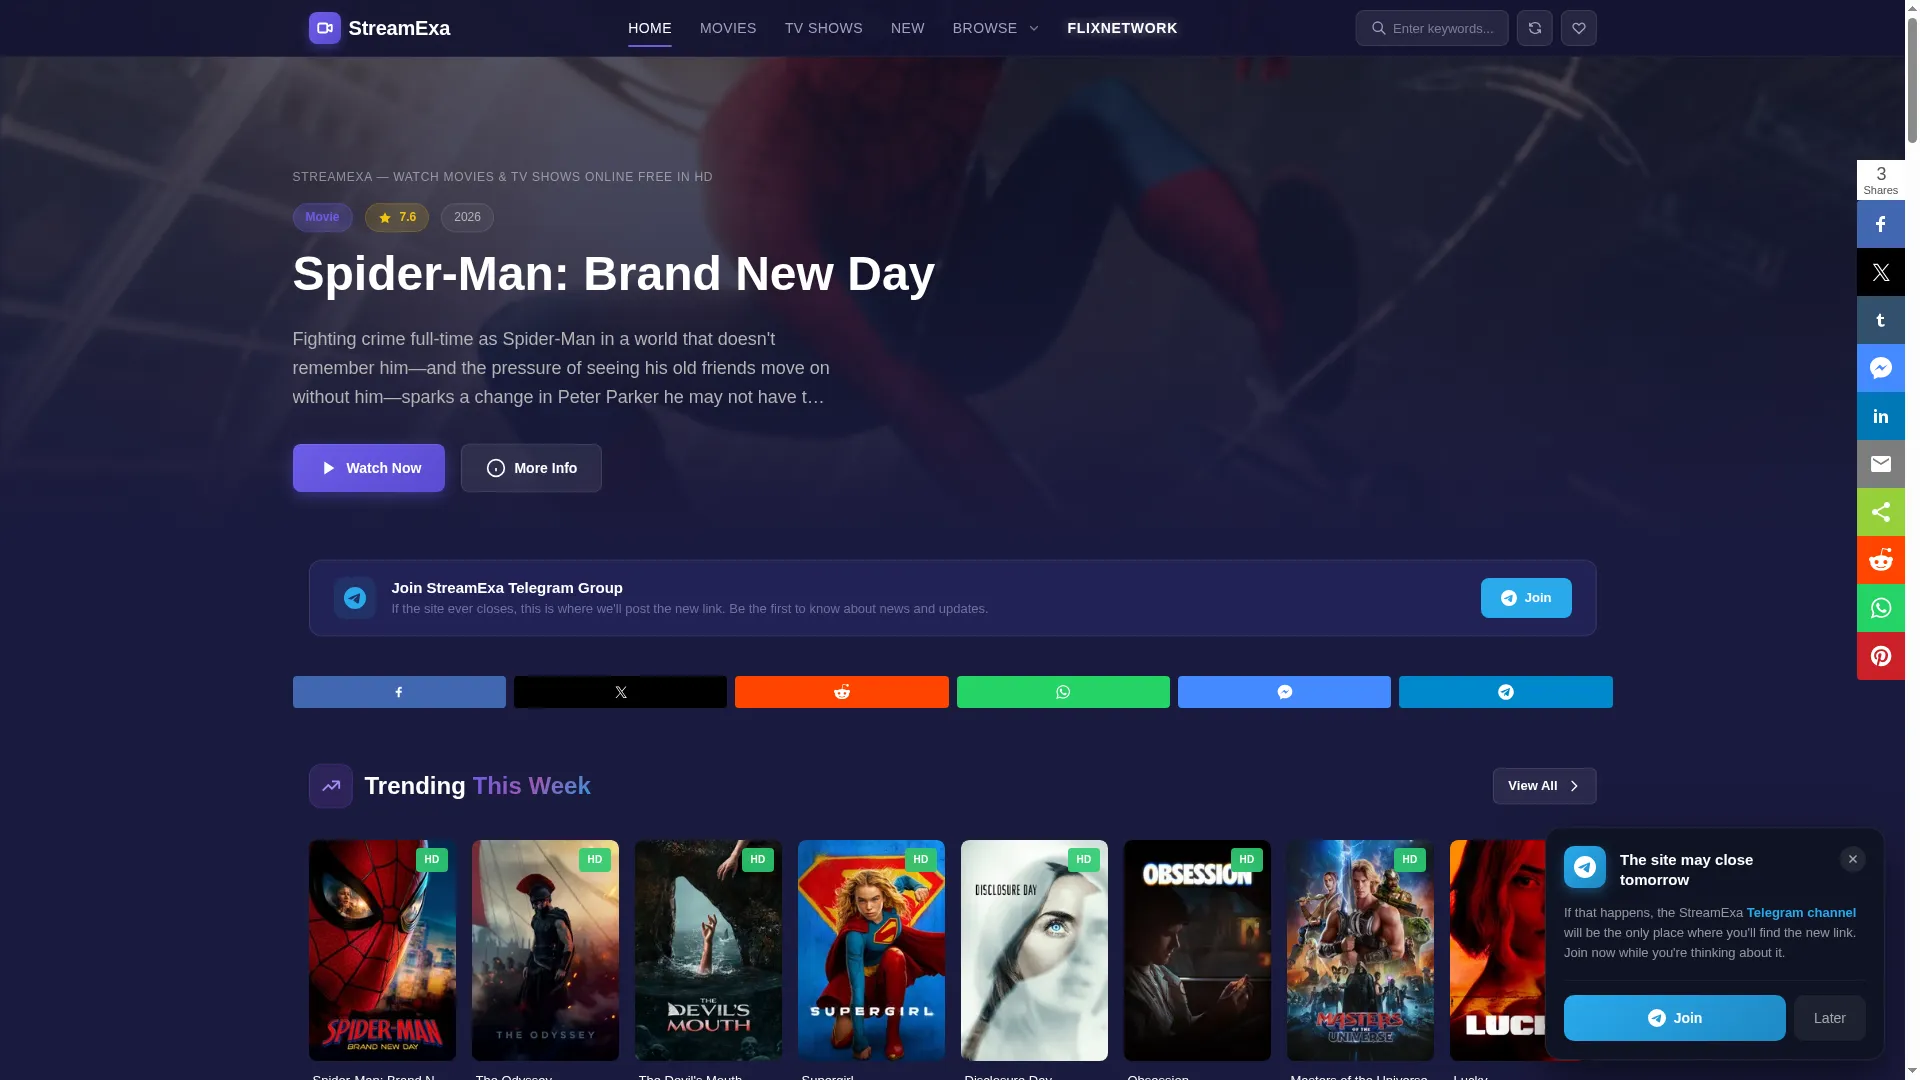View All trending titles
The height and width of the screenshot is (1080, 1920).
click(1545, 786)
